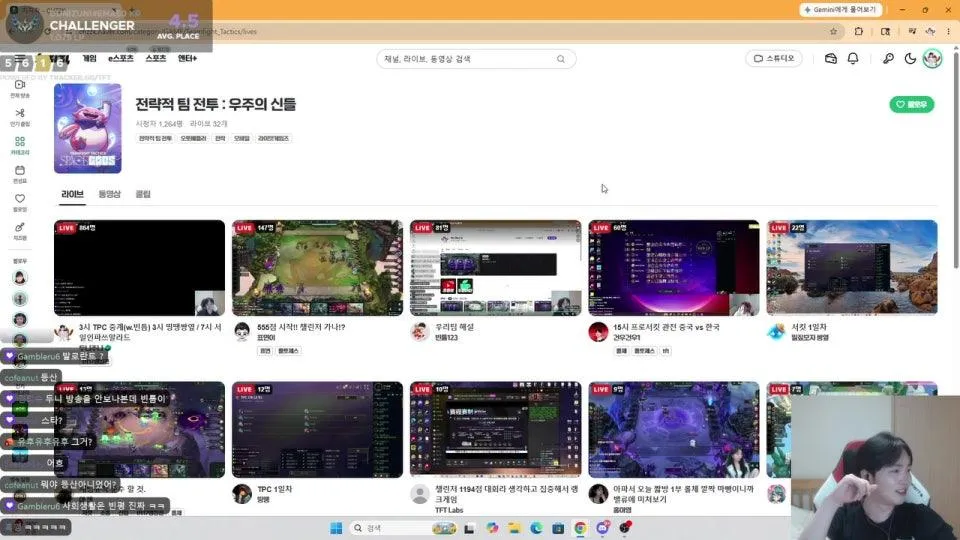The height and width of the screenshot is (540, 960).
Task: Click the green follow heart button
Action: point(912,105)
